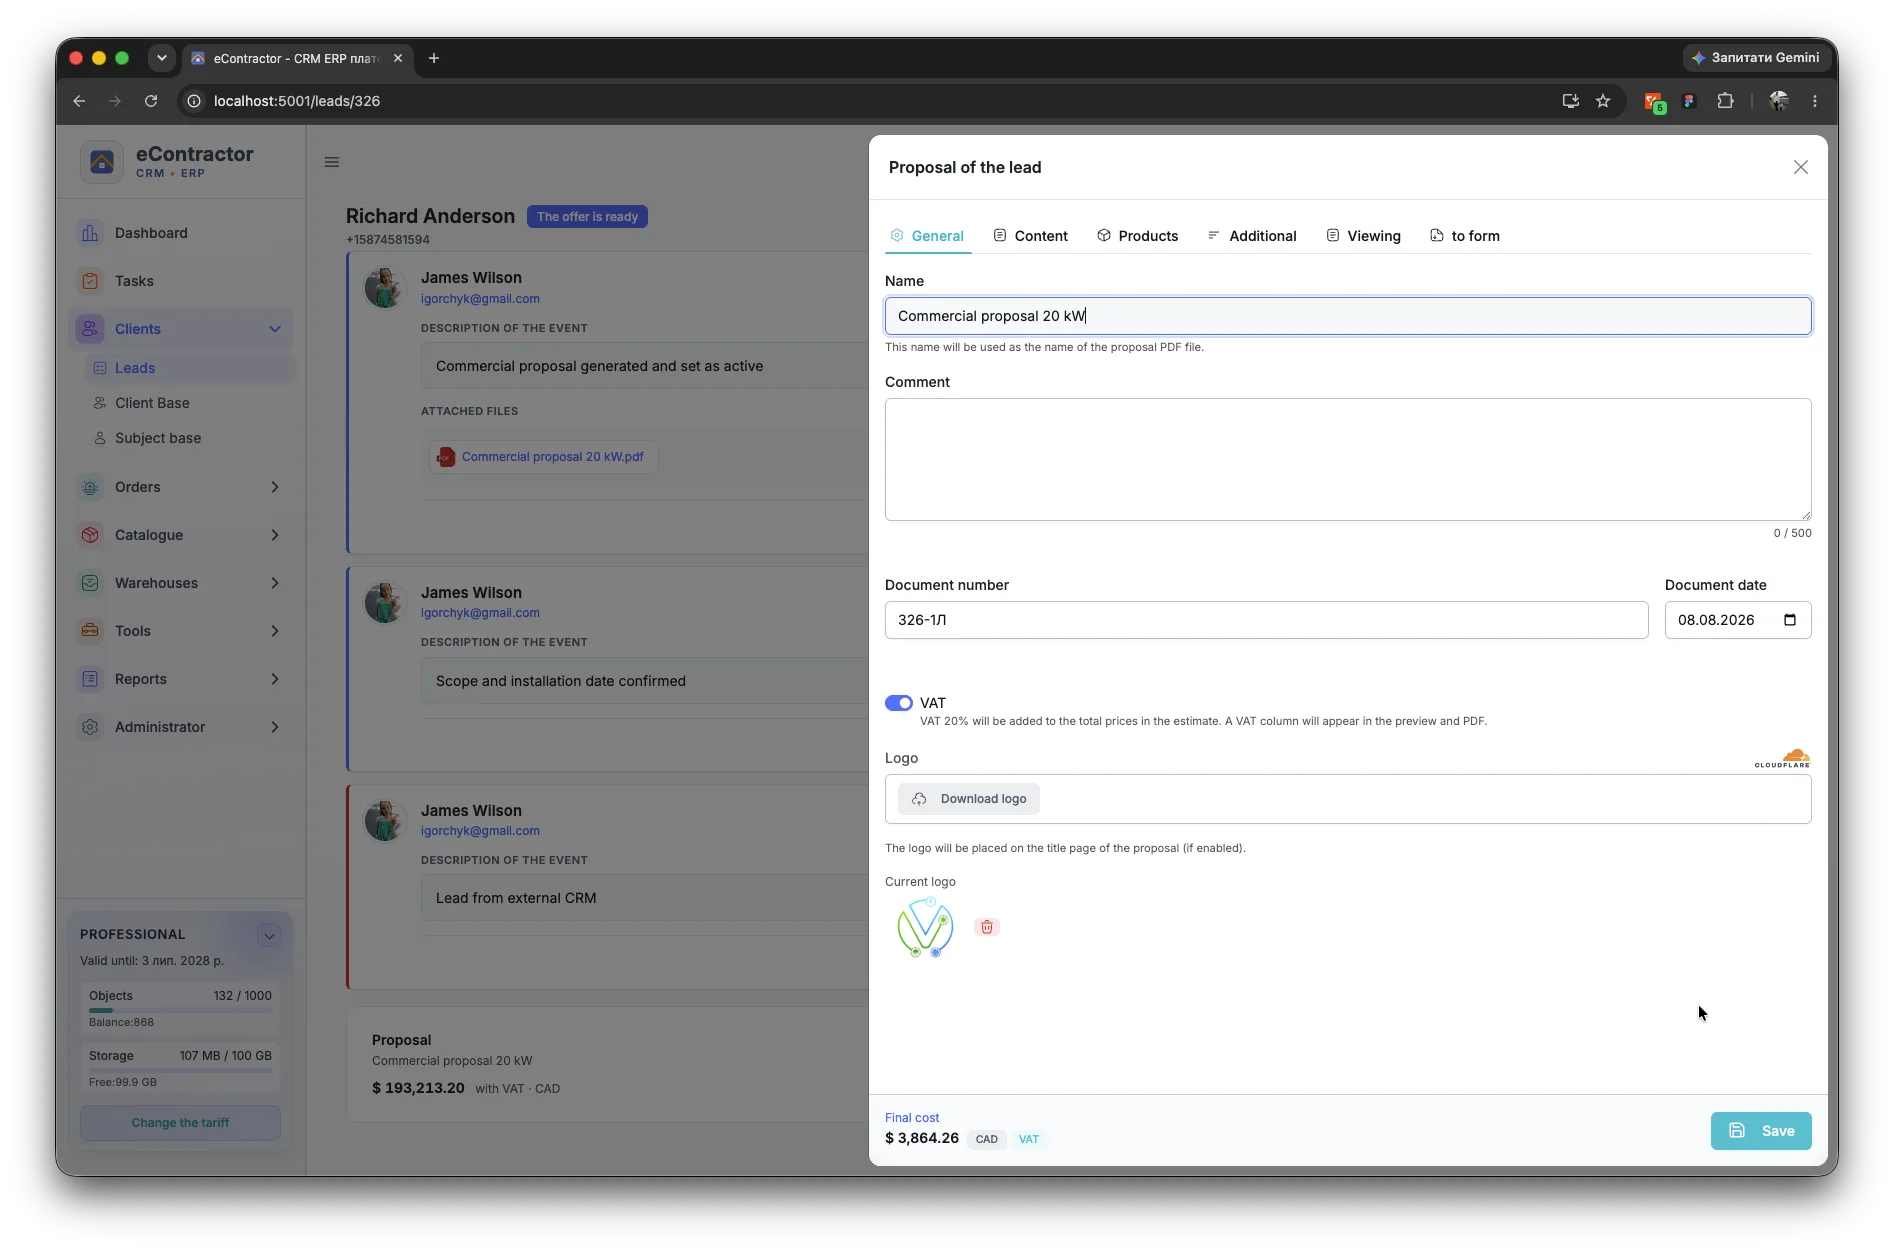The width and height of the screenshot is (1894, 1250).
Task: Click the eContractor logo icon
Action: [102, 162]
